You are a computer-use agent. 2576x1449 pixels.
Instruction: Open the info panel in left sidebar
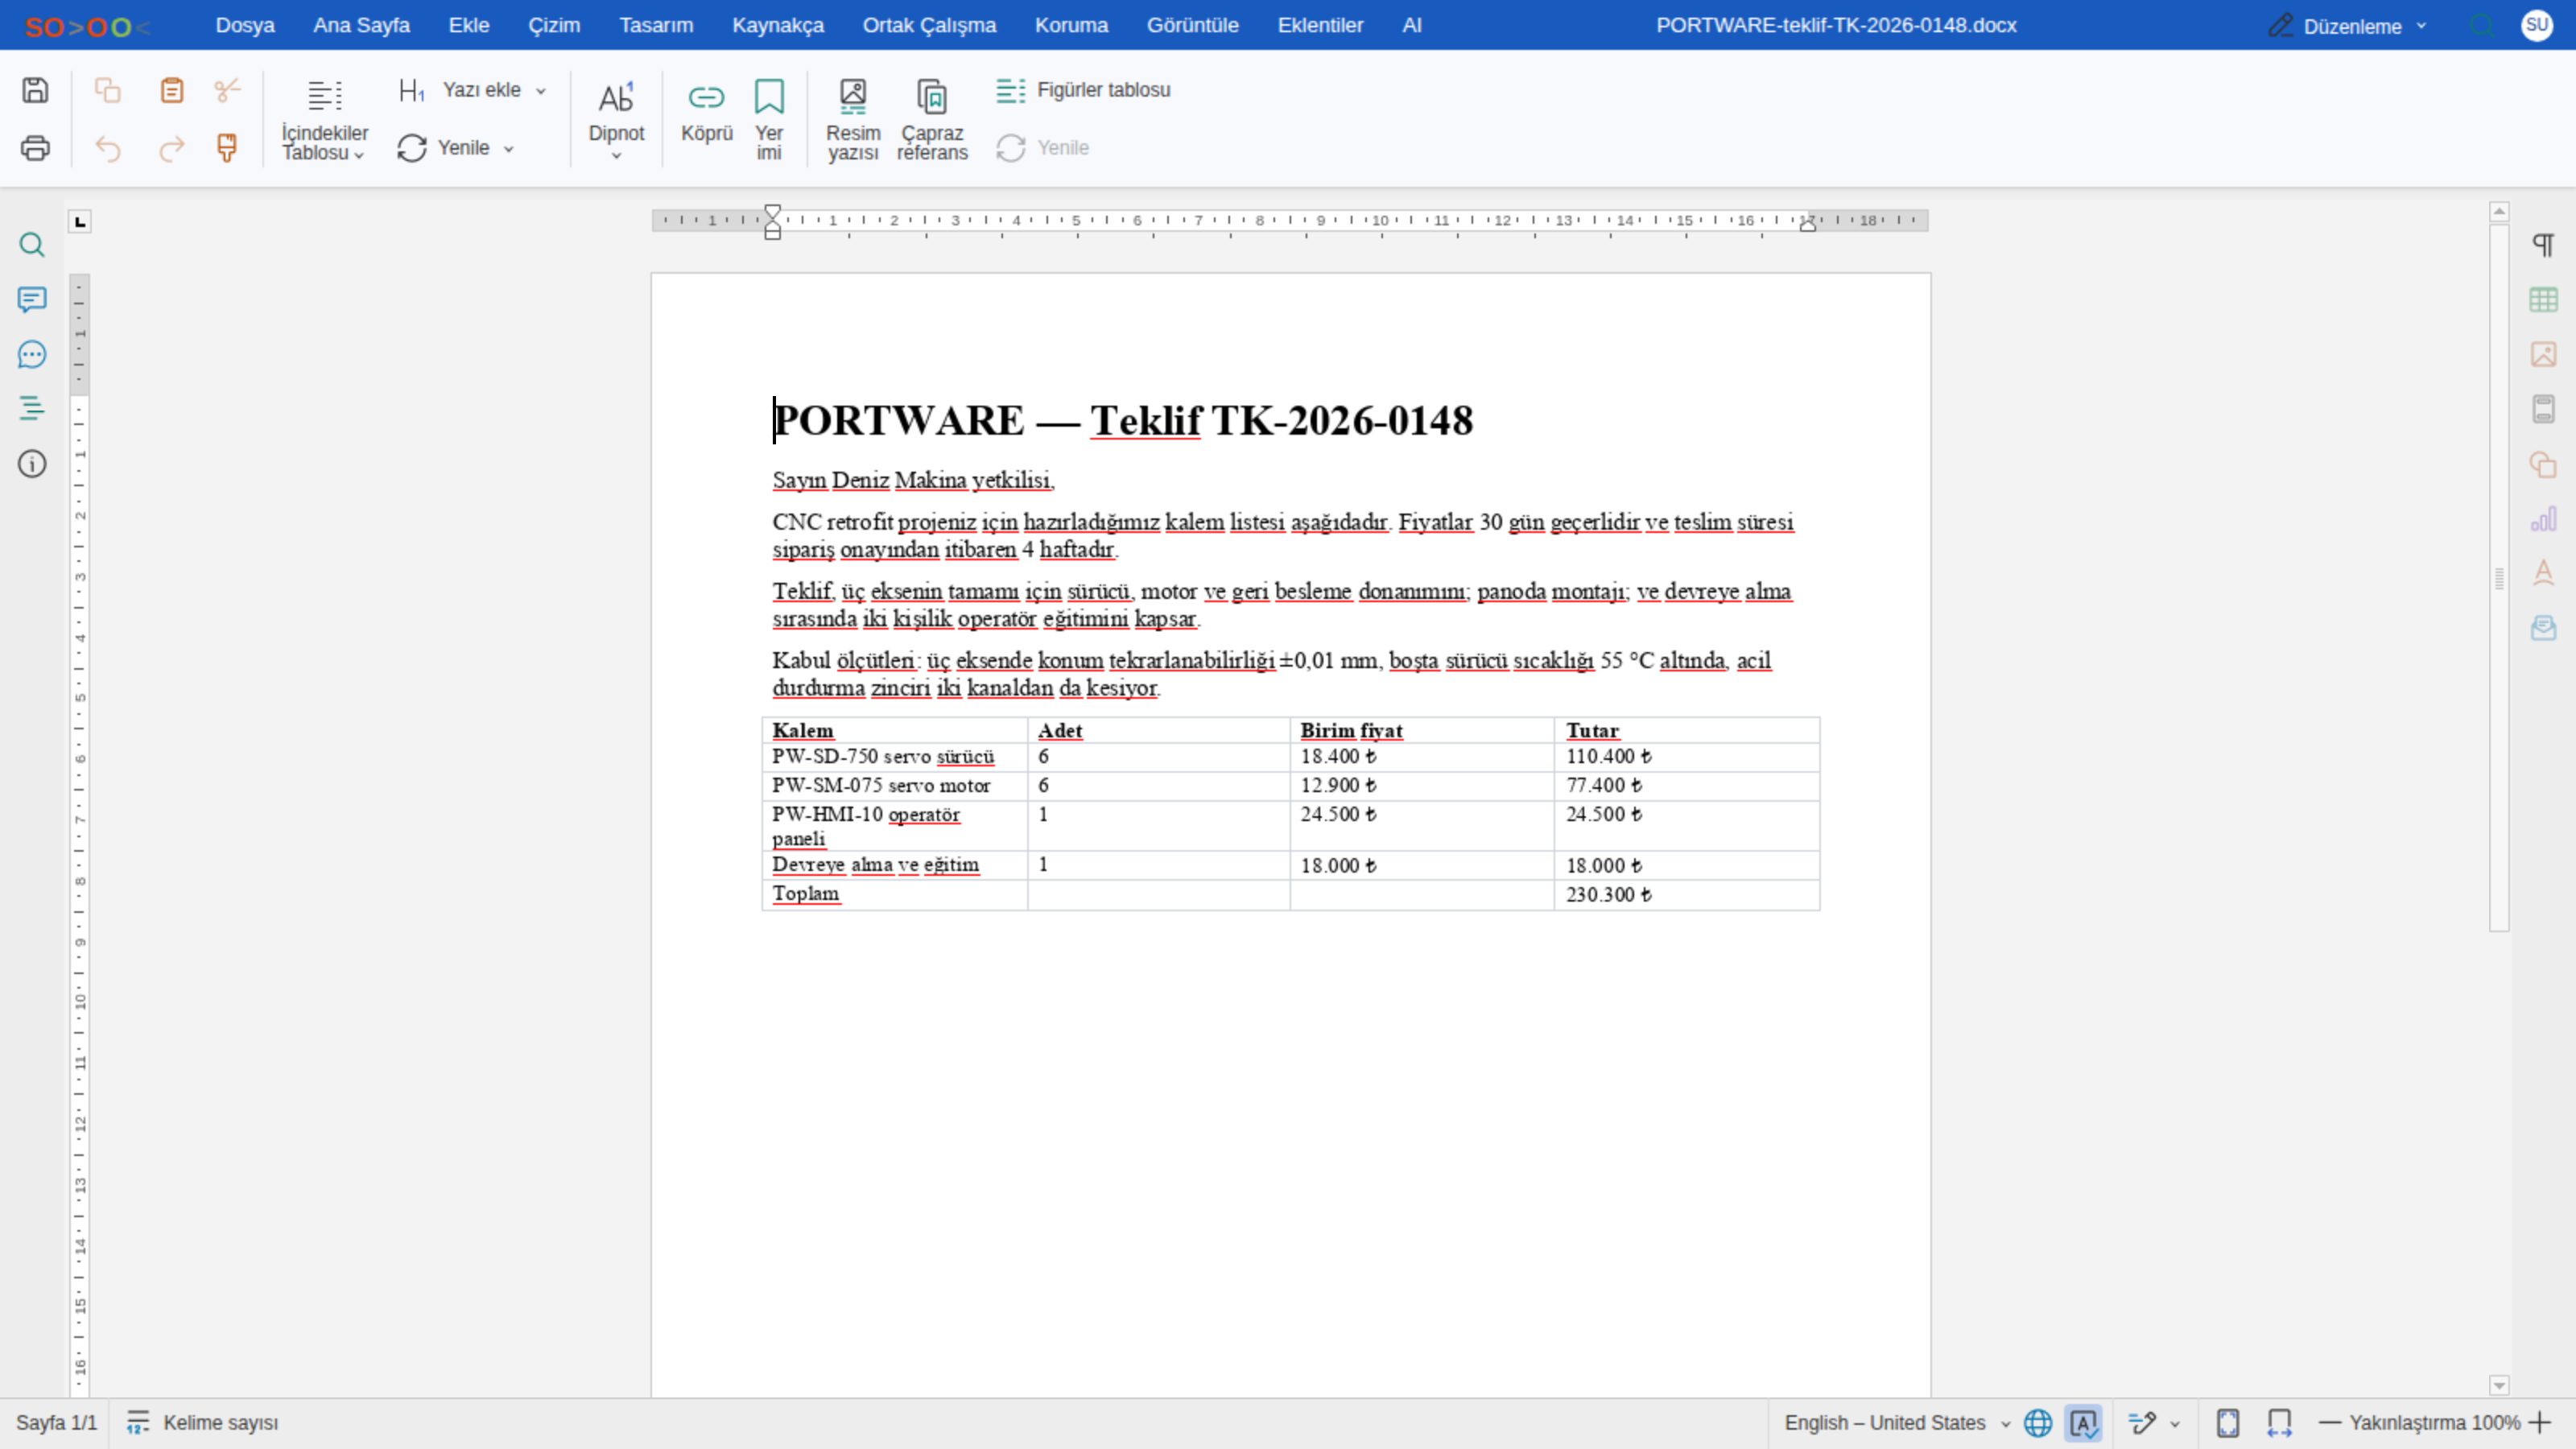[x=32, y=463]
